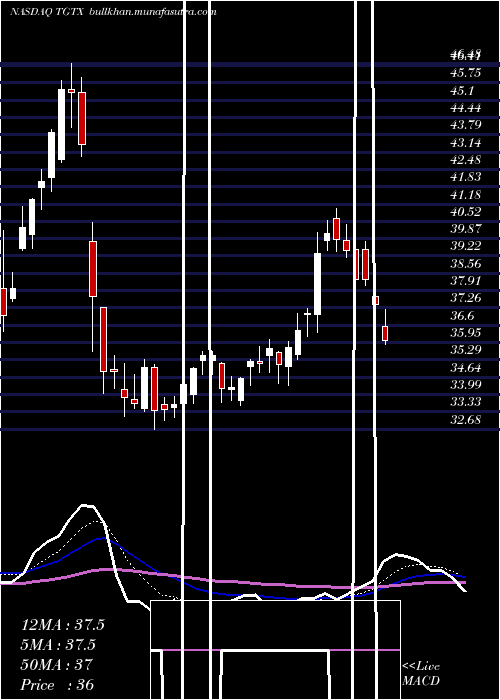
Task: Select the 32.68 price axis label
Action: pos(466,420)
